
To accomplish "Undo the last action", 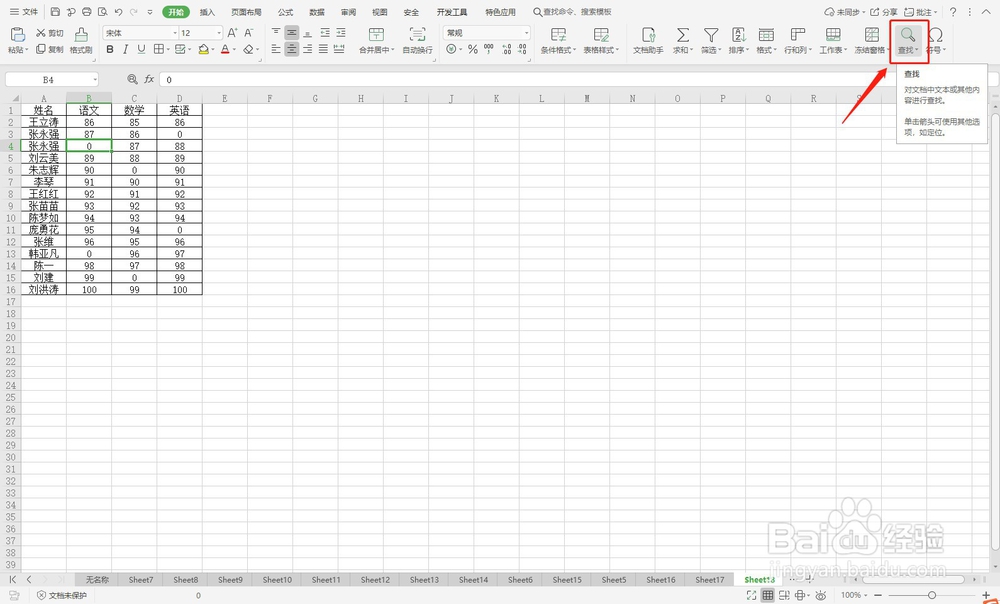I will tap(119, 12).
